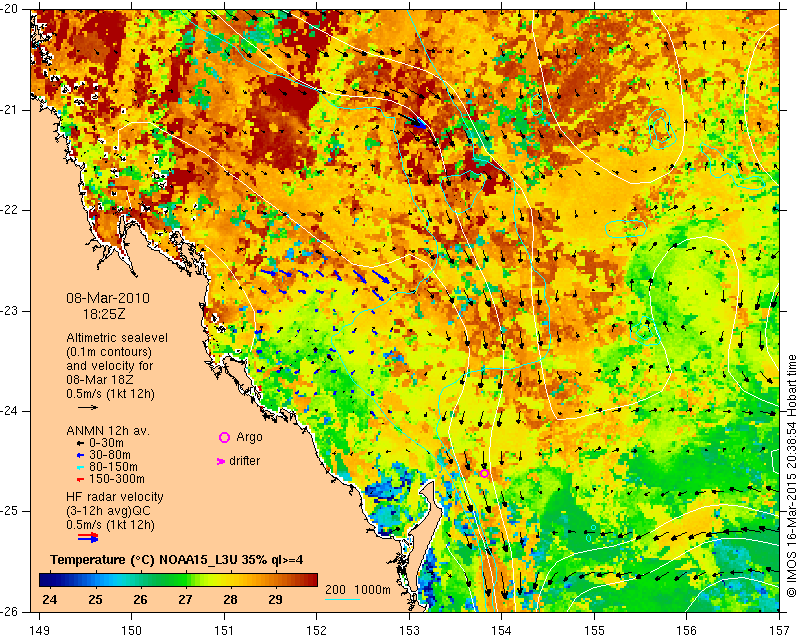Click the '80-150m' depth label
Screen dimensions: 800x640
pyautogui.click(x=113, y=467)
